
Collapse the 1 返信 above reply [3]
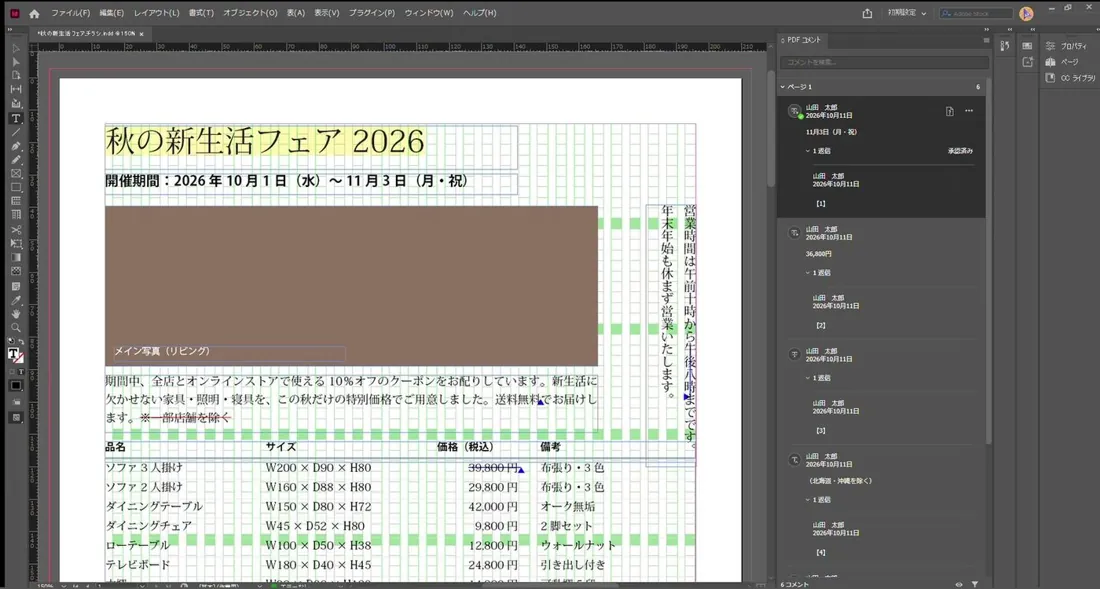807,378
